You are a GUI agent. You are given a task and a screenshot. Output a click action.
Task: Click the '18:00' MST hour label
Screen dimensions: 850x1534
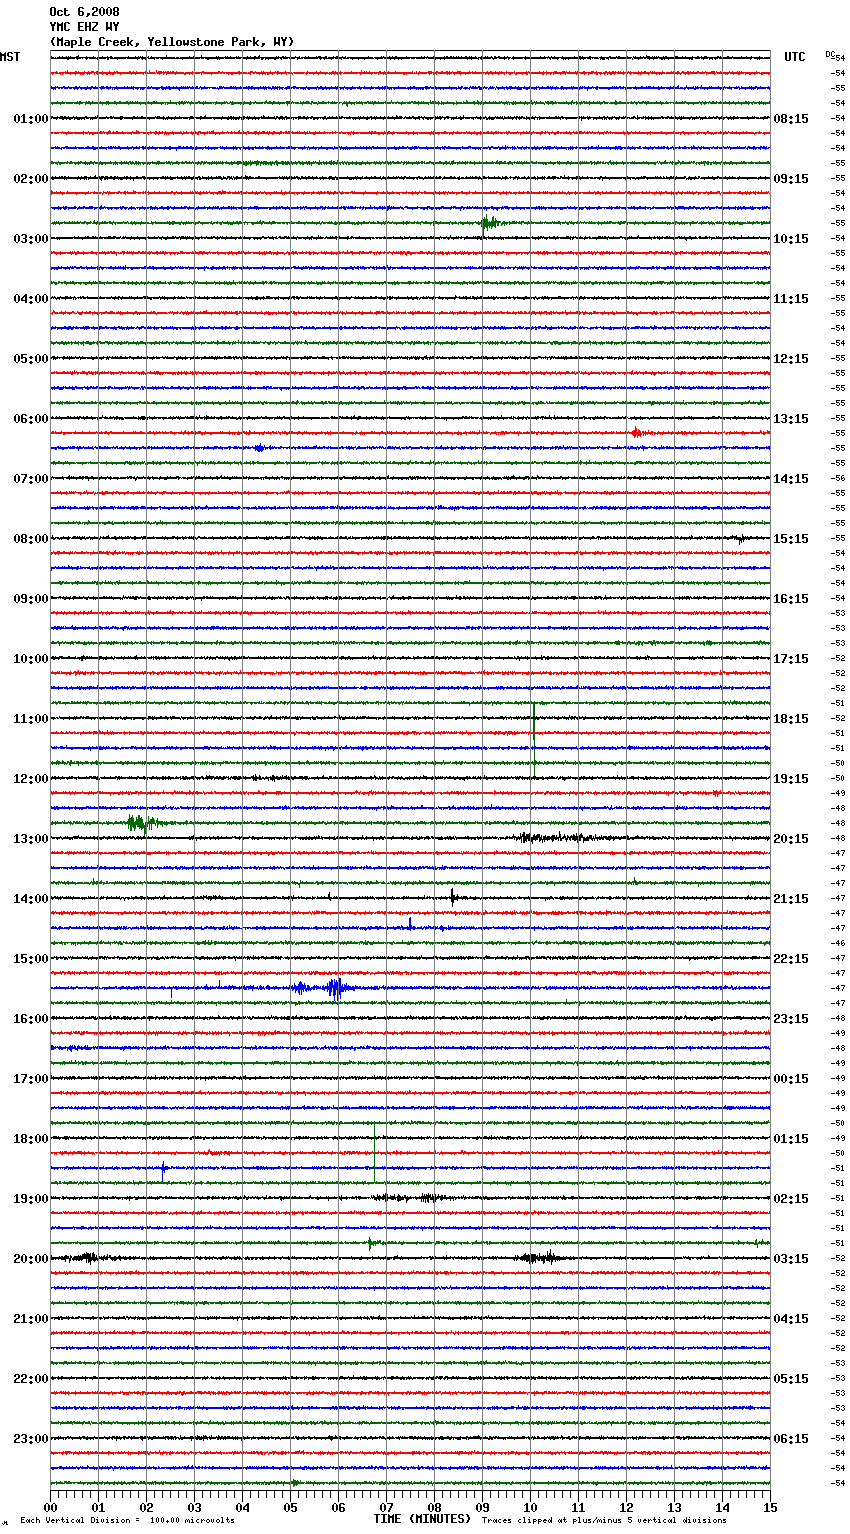click(x=31, y=1139)
